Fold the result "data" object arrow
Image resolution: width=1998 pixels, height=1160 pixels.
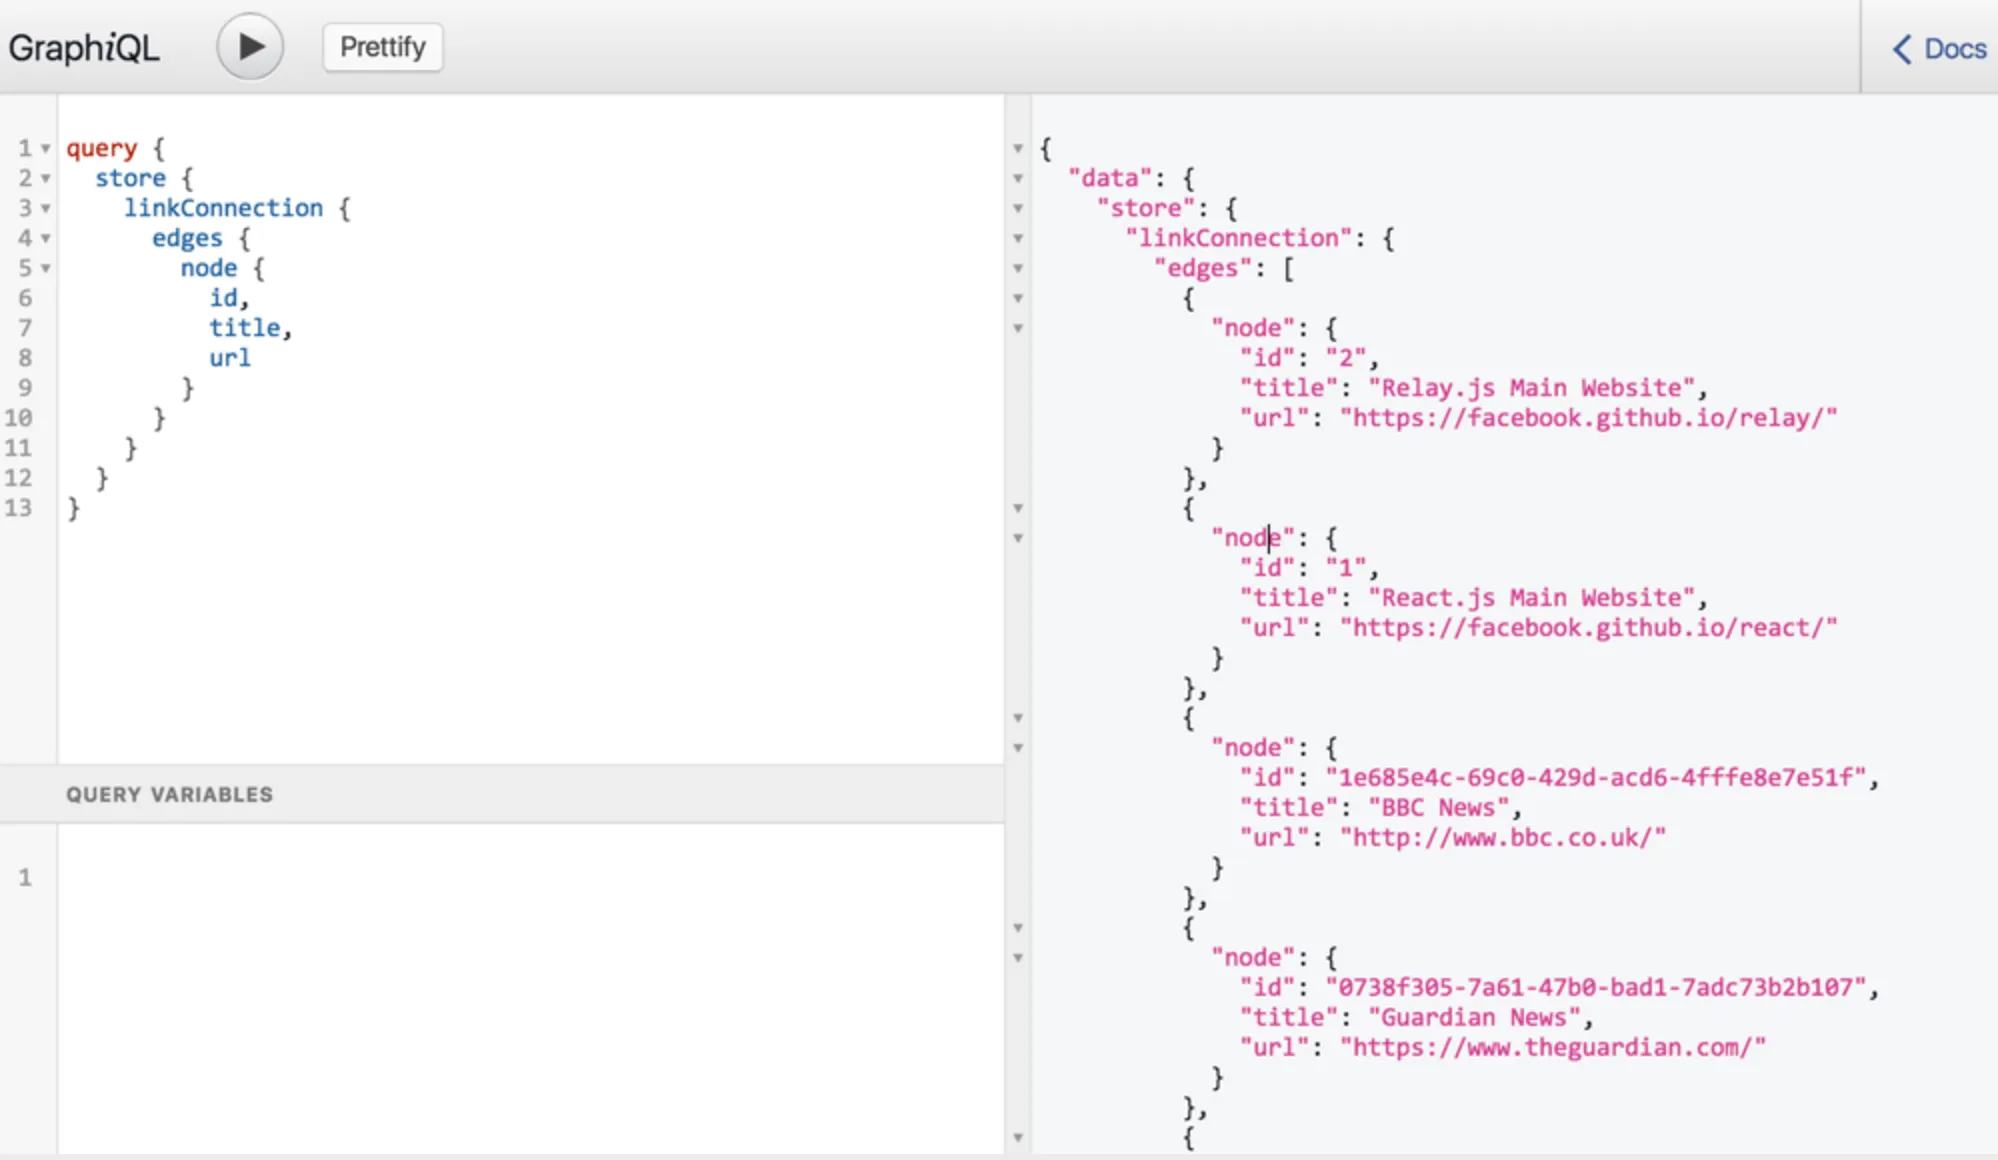1018,179
